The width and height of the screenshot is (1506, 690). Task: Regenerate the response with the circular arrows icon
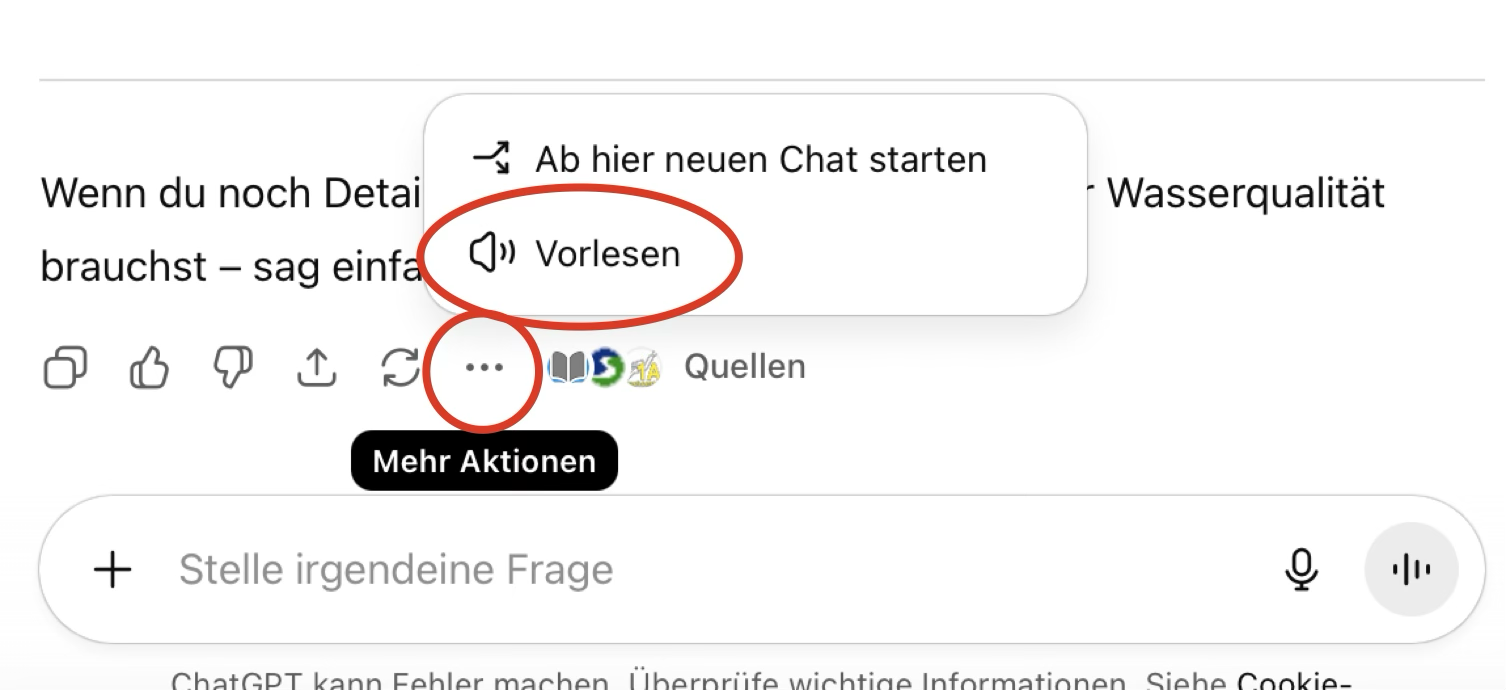pos(400,367)
